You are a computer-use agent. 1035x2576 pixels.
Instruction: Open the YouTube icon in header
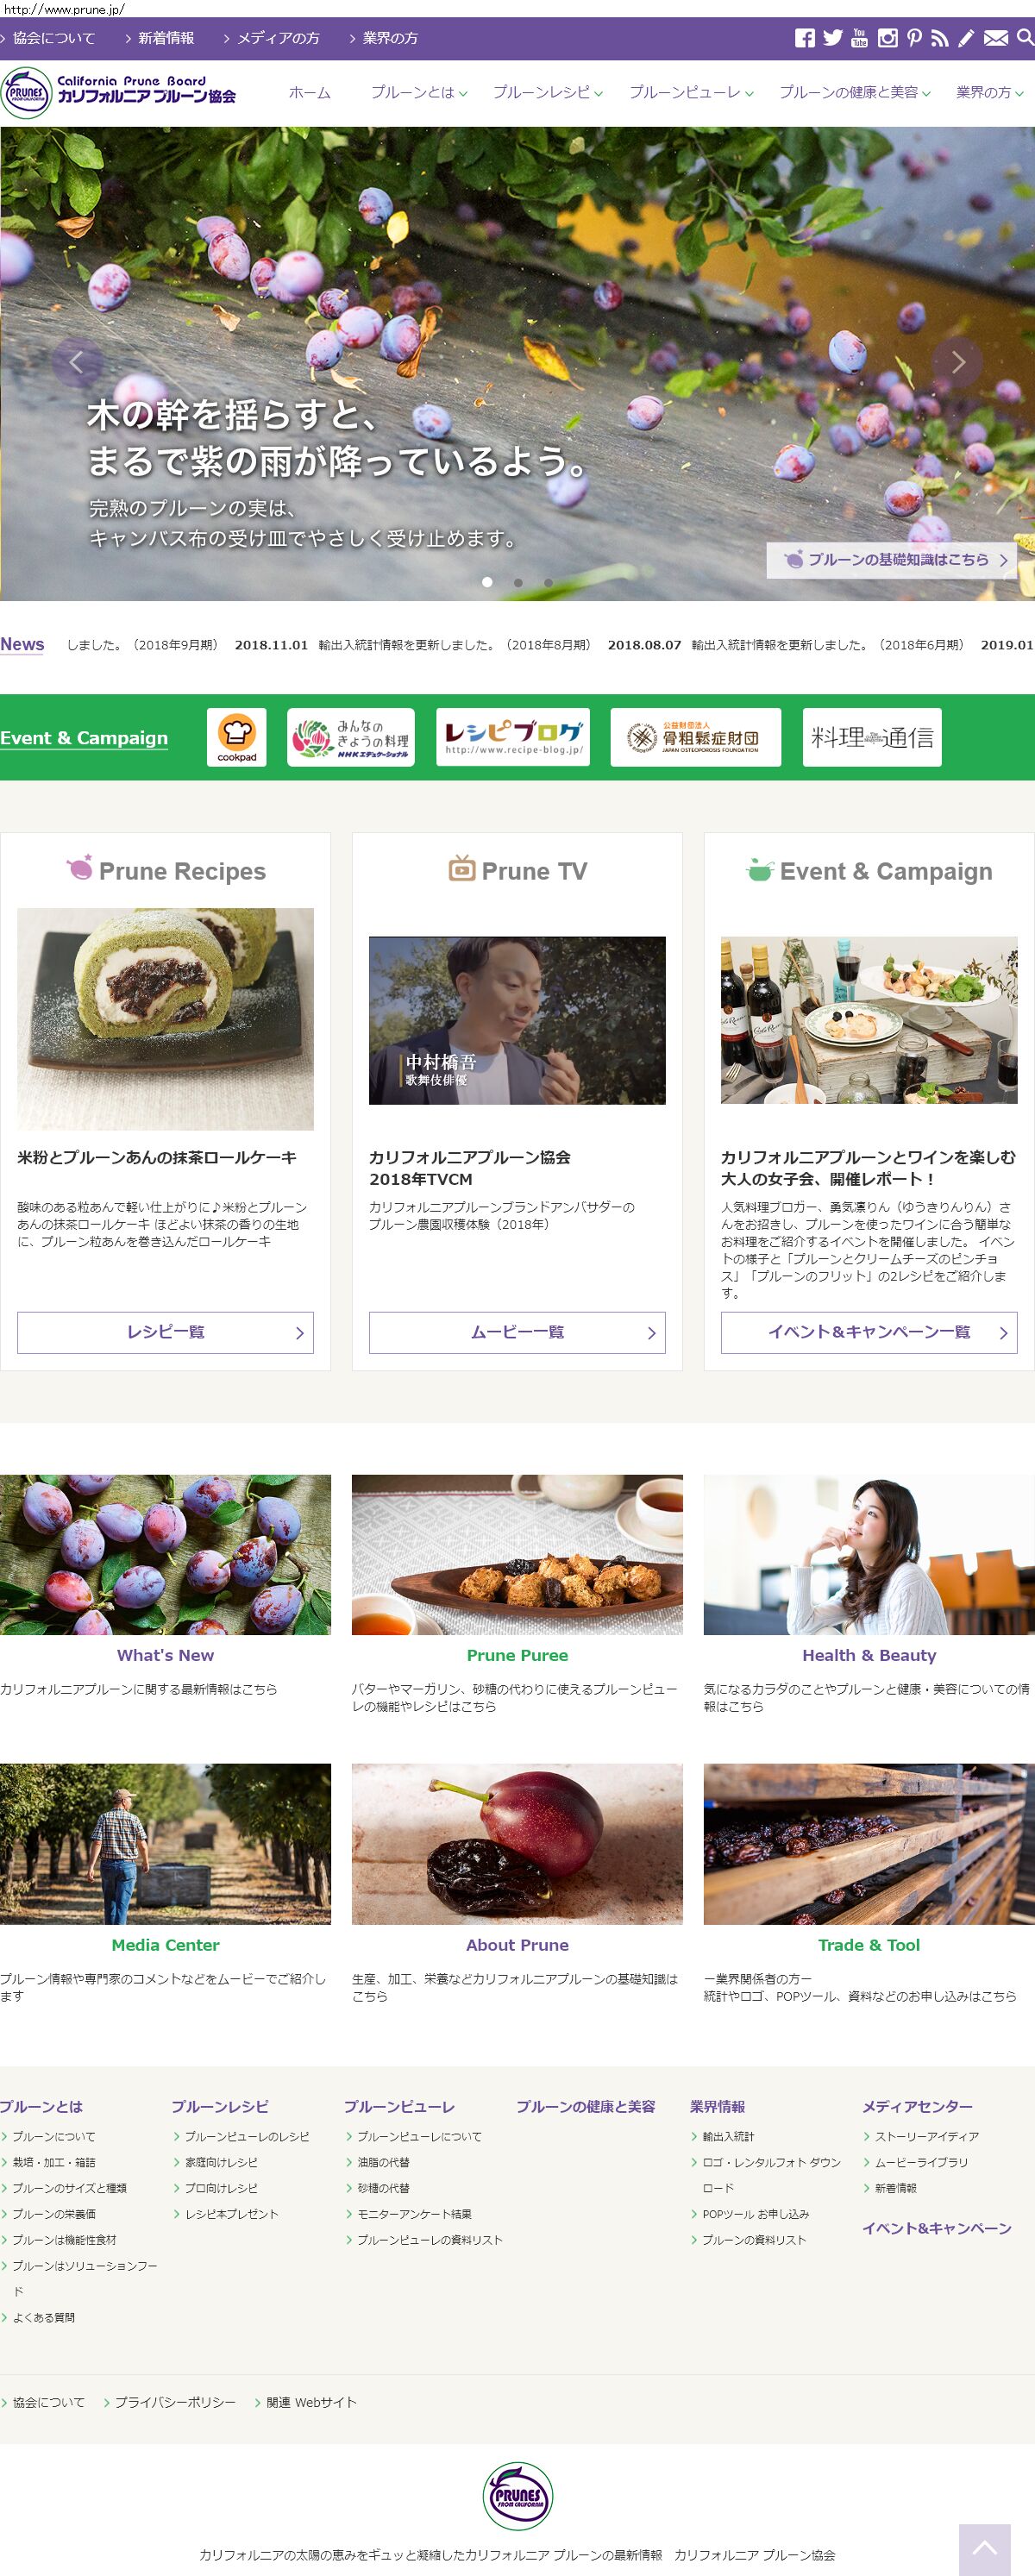coord(859,38)
